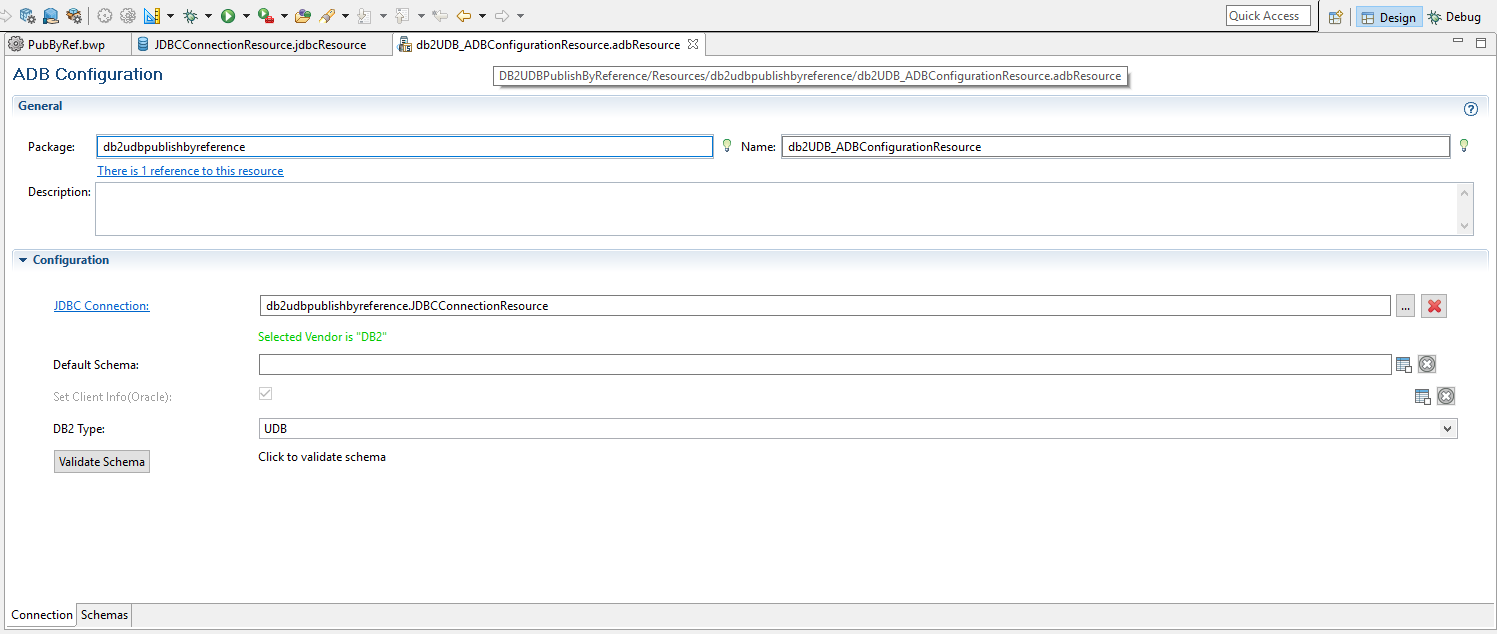The image size is (1497, 634).
Task: Click table picker icon on Set Client Info row
Action: (1423, 397)
